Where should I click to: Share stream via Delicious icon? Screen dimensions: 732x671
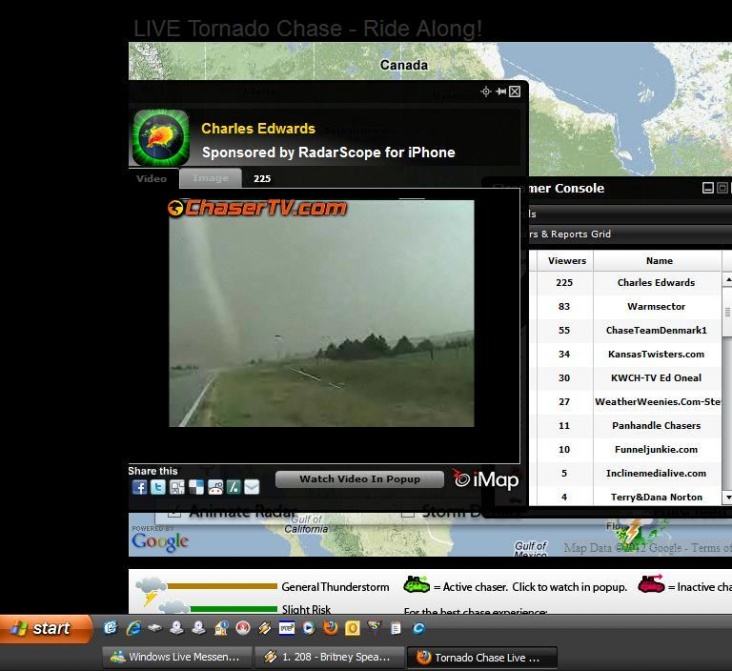[196, 487]
